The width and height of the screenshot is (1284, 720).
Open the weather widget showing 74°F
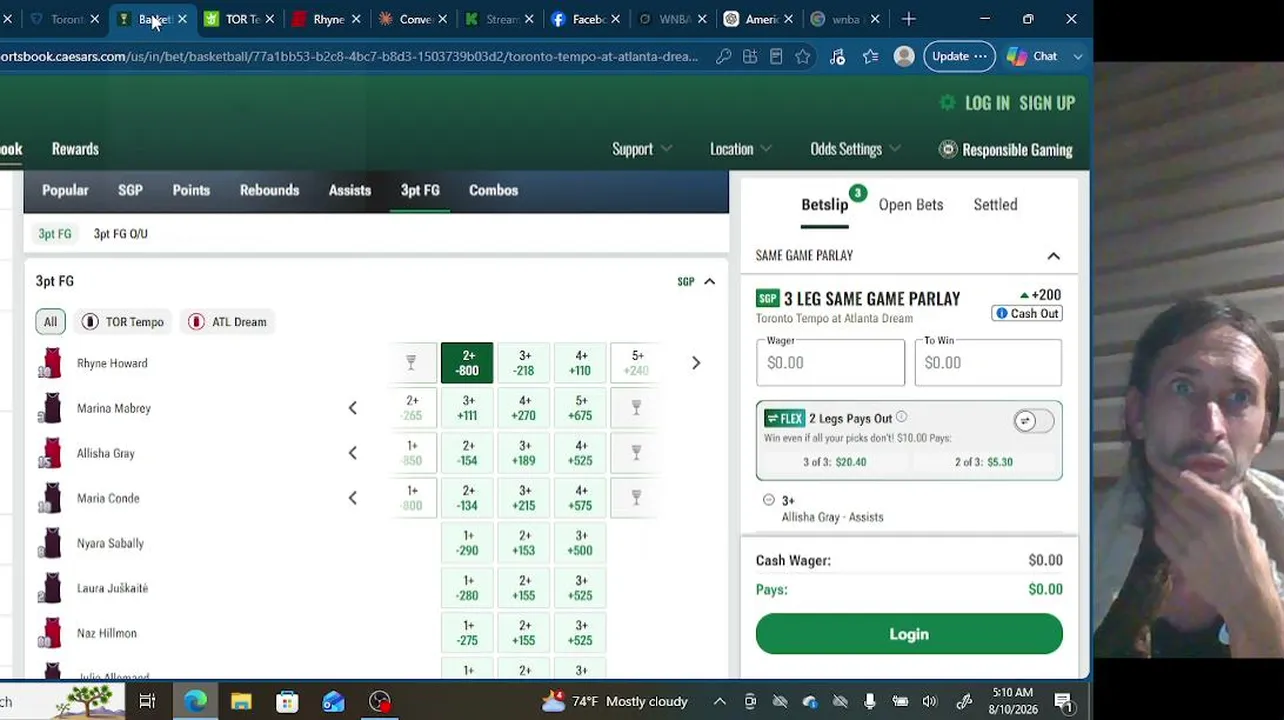point(614,702)
